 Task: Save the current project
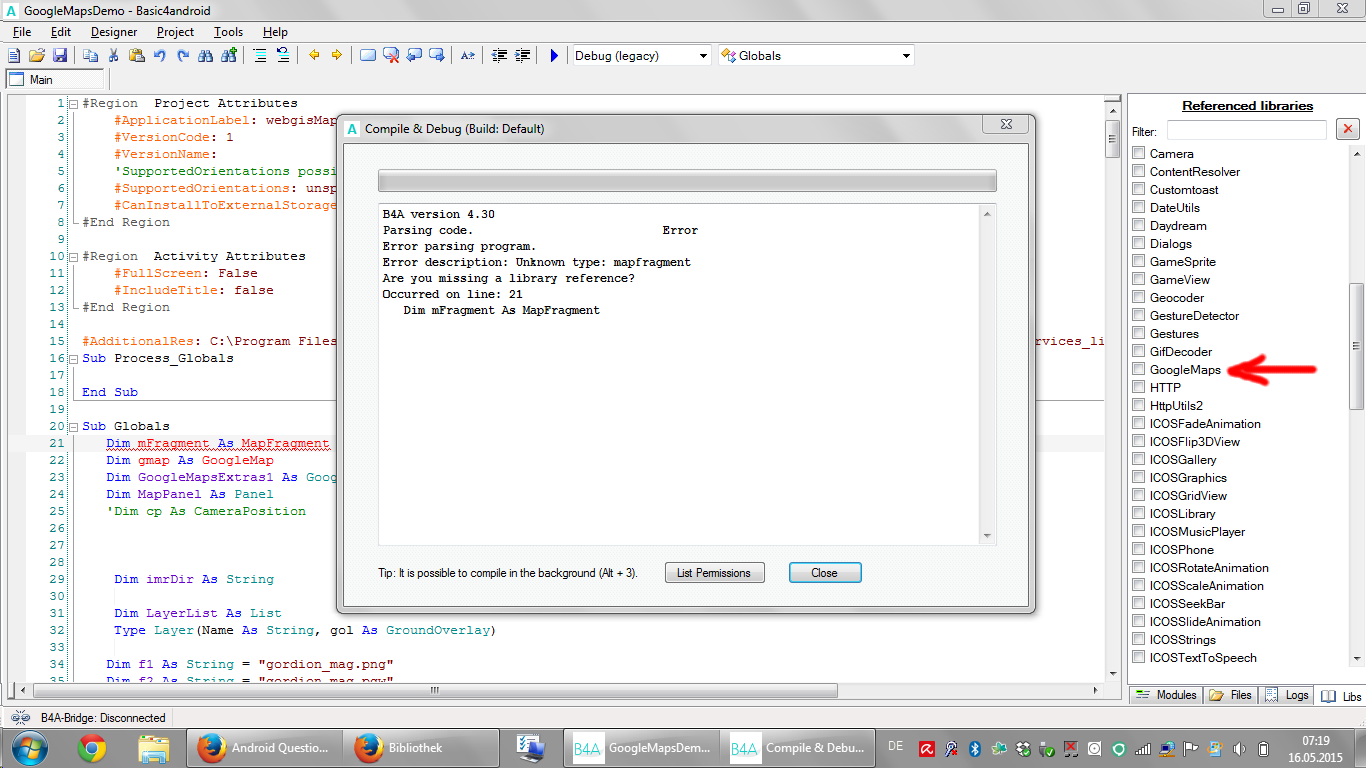(x=58, y=56)
